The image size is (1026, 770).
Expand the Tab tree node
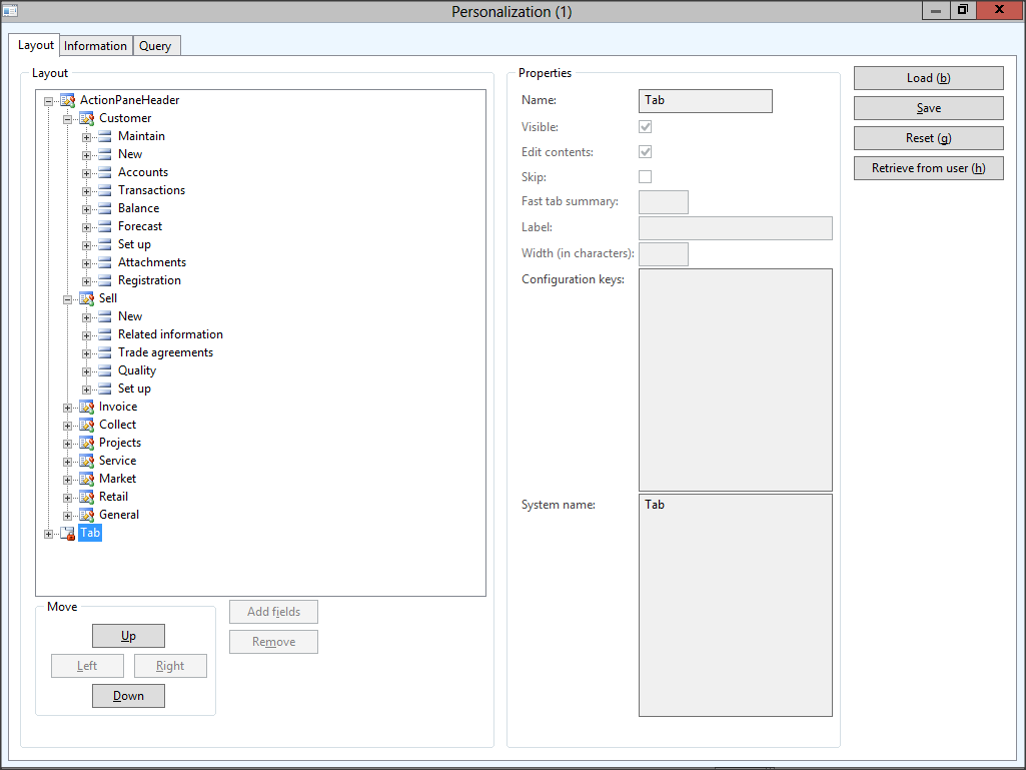(x=49, y=533)
